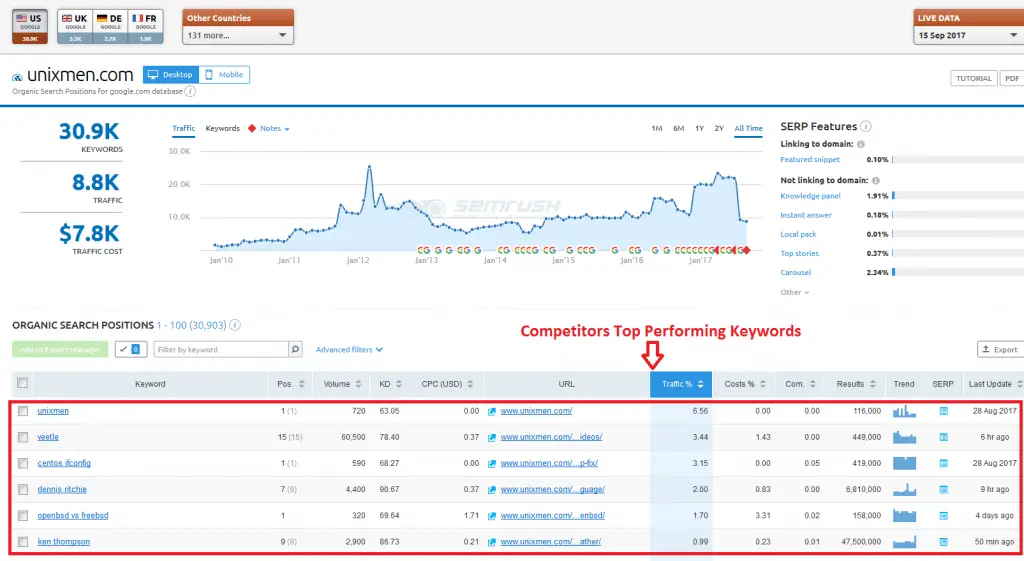Image resolution: width=1024 pixels, height=561 pixels.
Task: Click the red diamond Notes marker icon
Action: (251, 129)
